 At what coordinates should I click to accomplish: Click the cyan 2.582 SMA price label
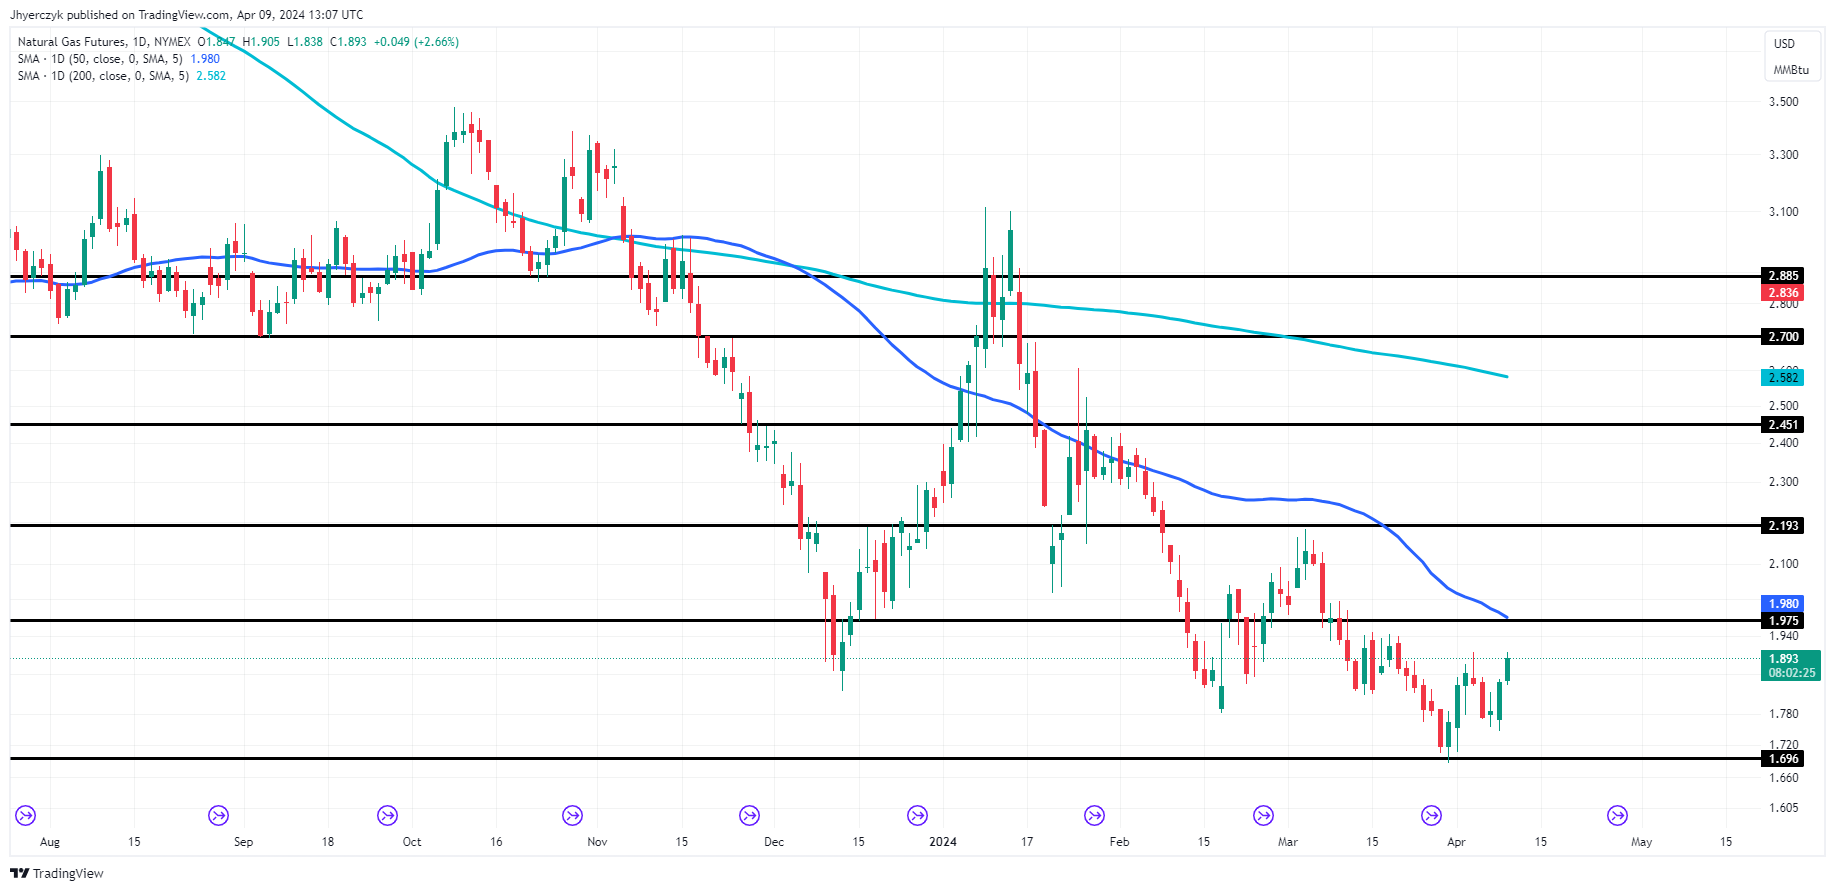click(x=1782, y=378)
